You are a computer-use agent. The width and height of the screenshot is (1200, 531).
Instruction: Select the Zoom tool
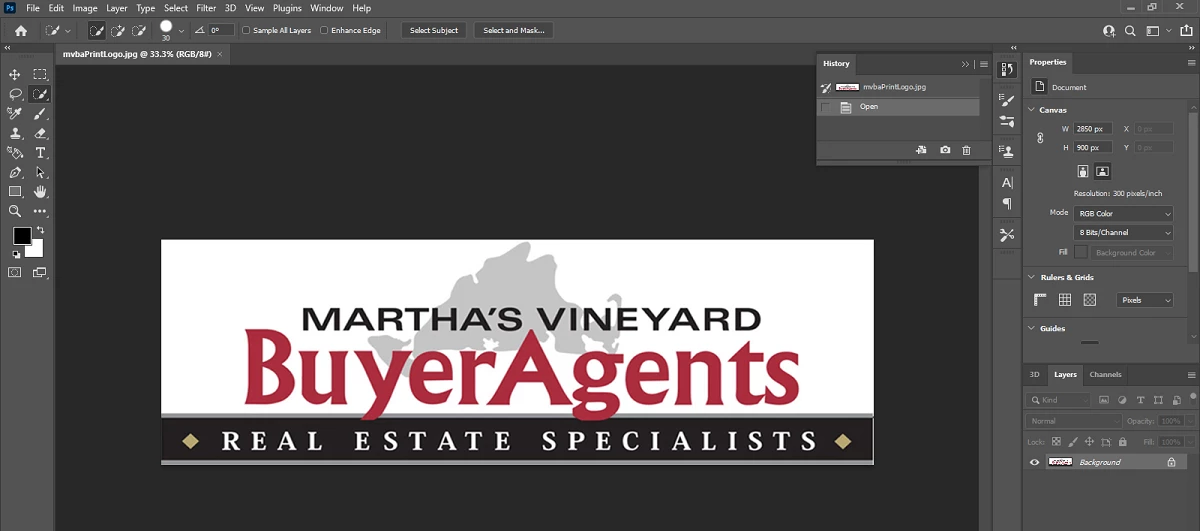coord(15,211)
